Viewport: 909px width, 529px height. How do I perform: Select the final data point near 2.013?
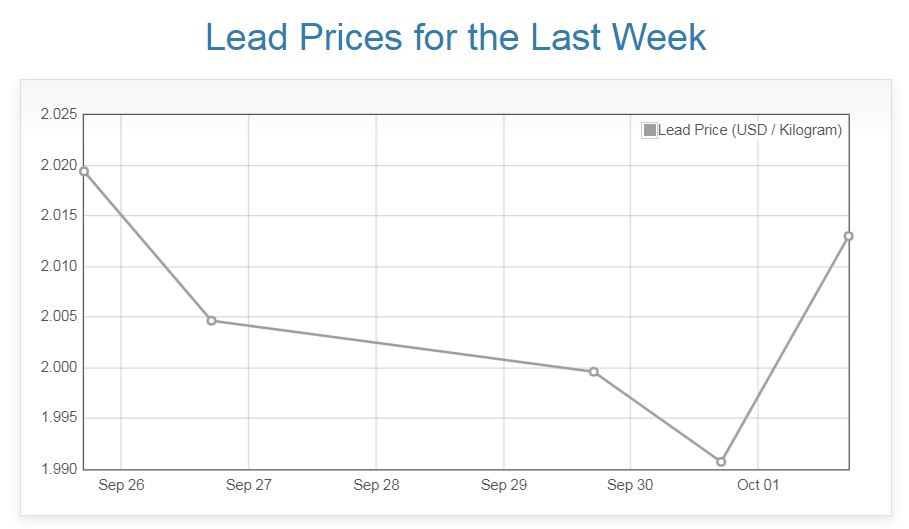click(x=848, y=236)
